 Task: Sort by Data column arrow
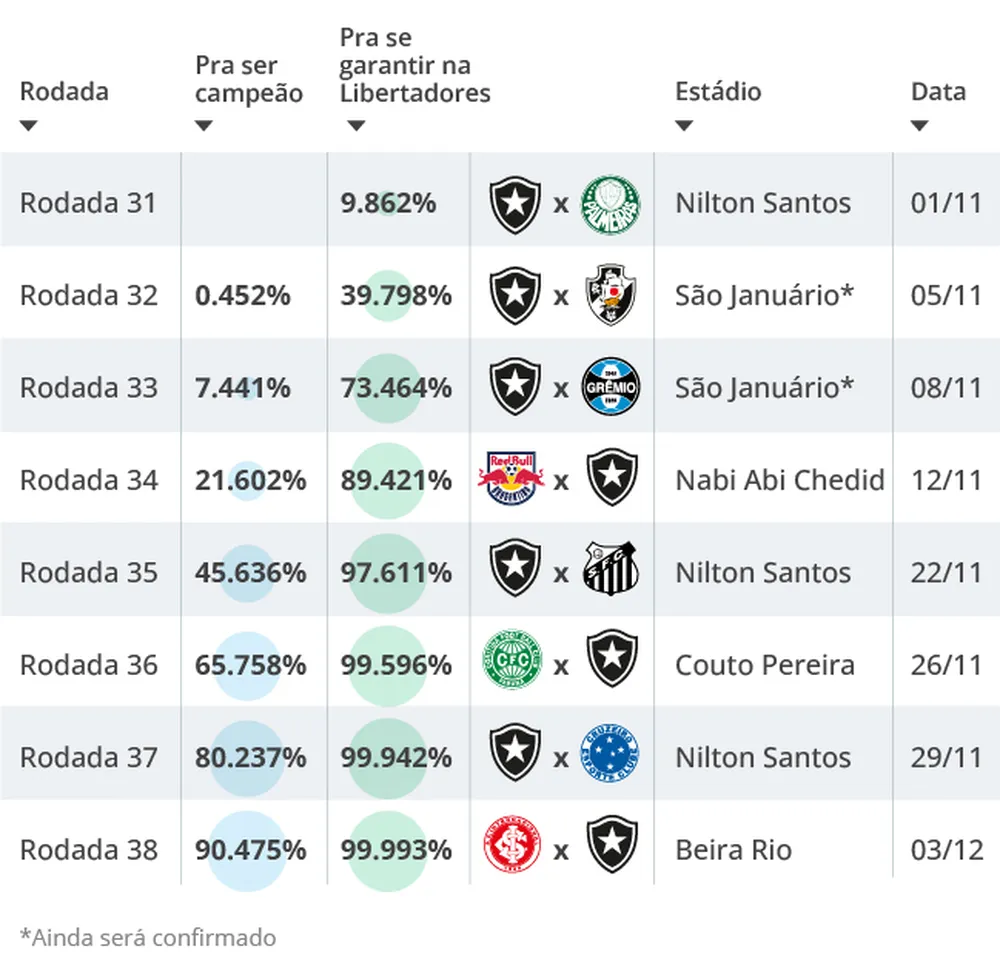click(920, 126)
